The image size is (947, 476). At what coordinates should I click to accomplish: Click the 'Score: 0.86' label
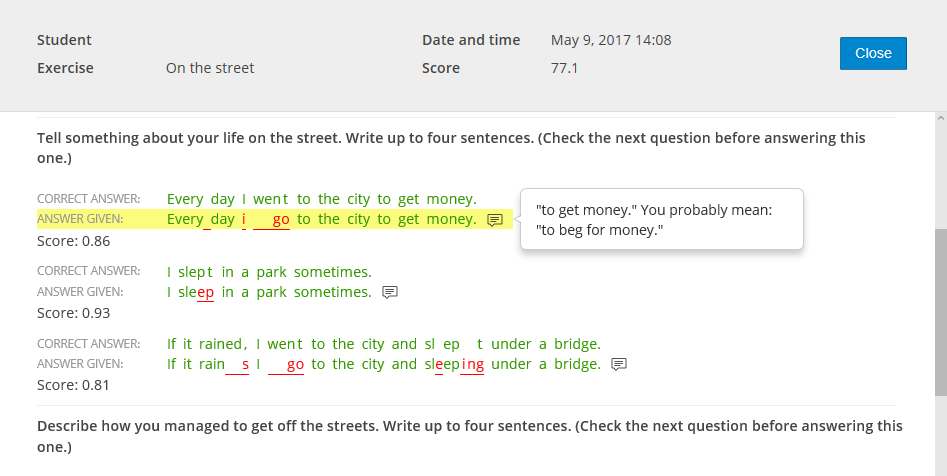(x=74, y=241)
